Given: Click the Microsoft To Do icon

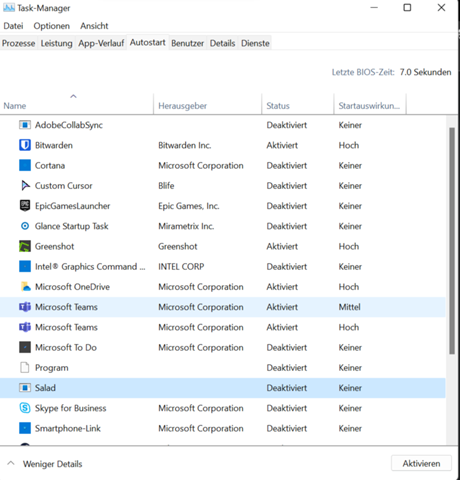Looking at the screenshot, I should (x=25, y=347).
